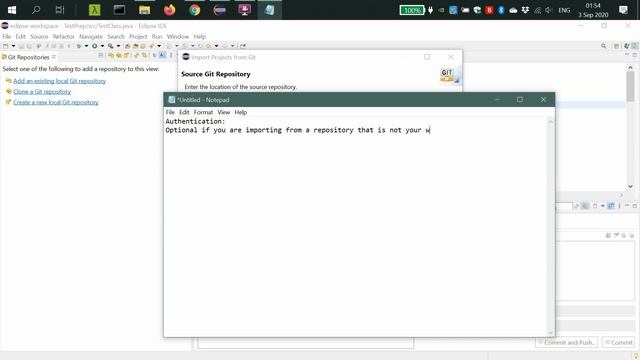Click the Eclipse search magnifier icon at toolbar right
This screenshot has height=360, width=640.
click(x=603, y=46)
